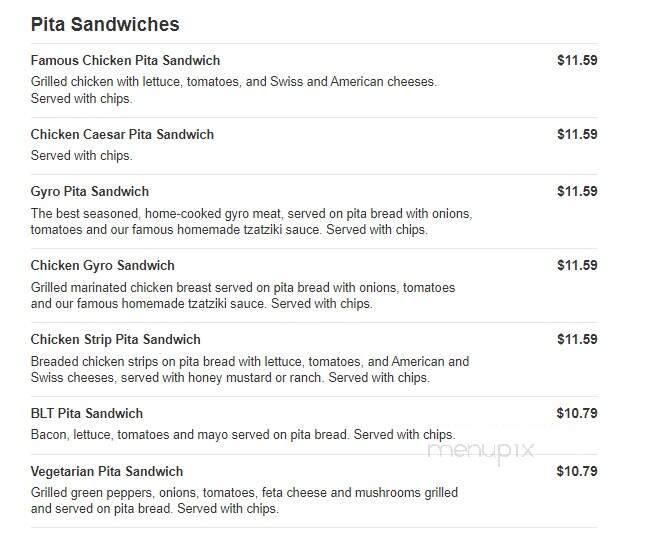Click the Pita Sandwiches heading
The width and height of the screenshot is (660, 533).
(105, 24)
